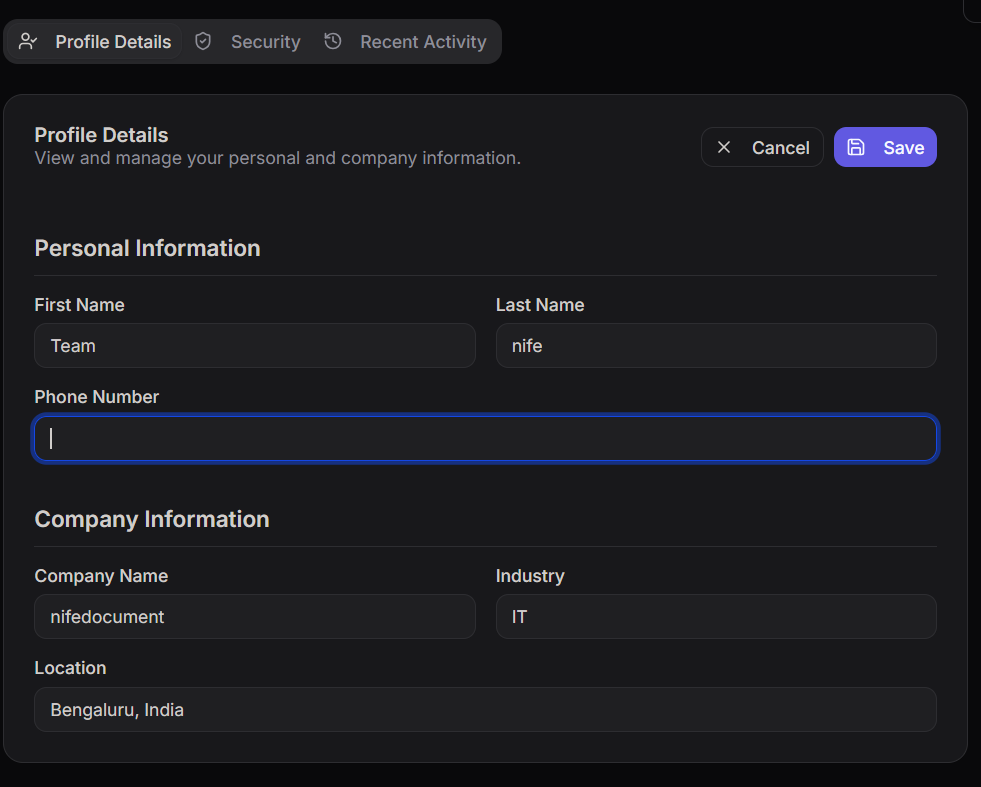Select the Company Name field with nifedocument

pyautogui.click(x=255, y=617)
